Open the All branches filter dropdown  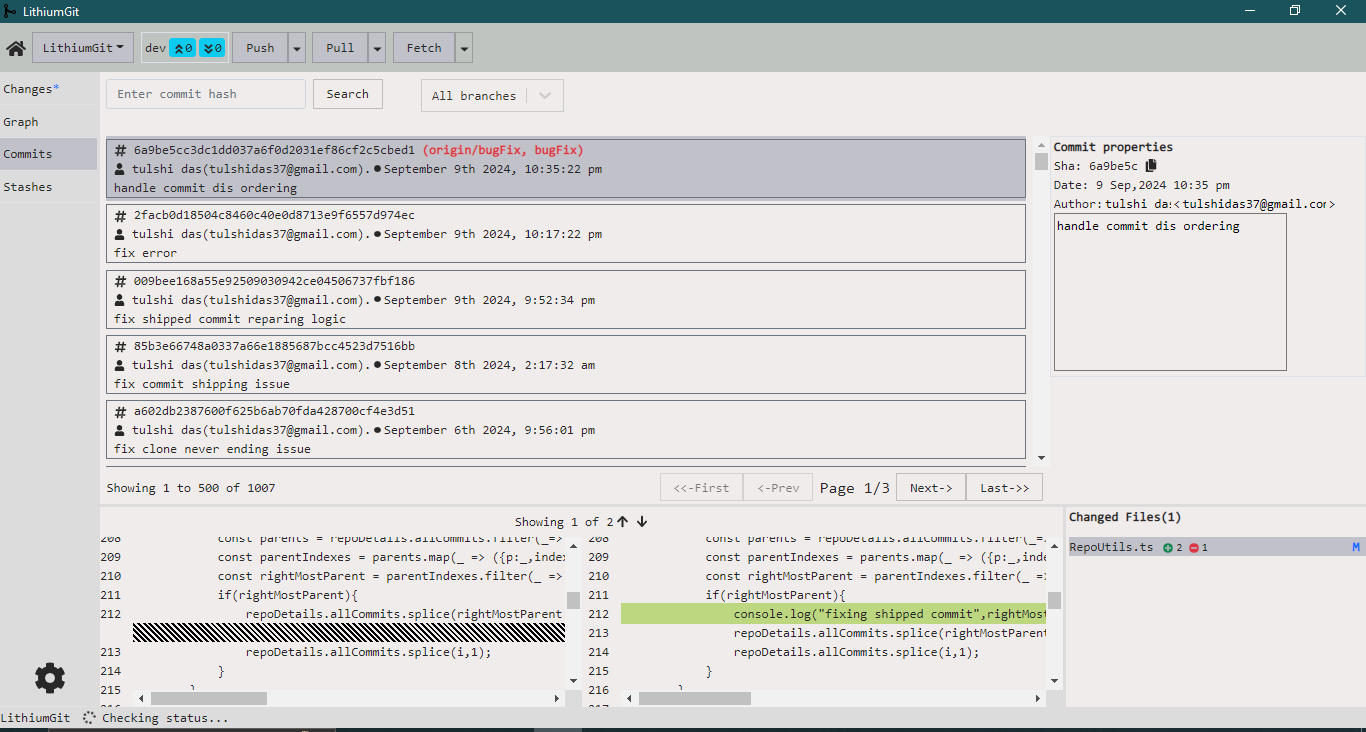click(x=492, y=96)
